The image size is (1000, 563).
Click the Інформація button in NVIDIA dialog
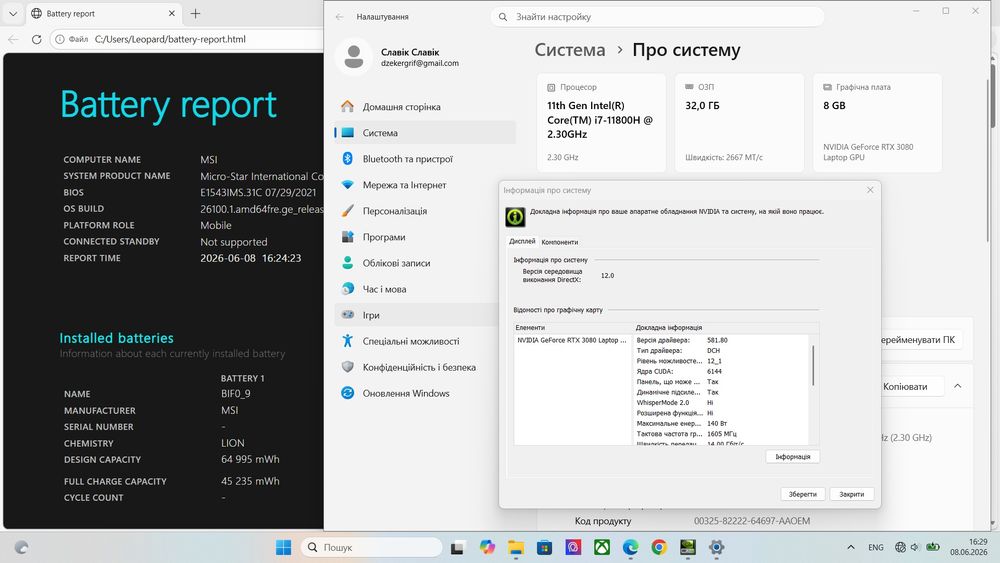coord(793,457)
